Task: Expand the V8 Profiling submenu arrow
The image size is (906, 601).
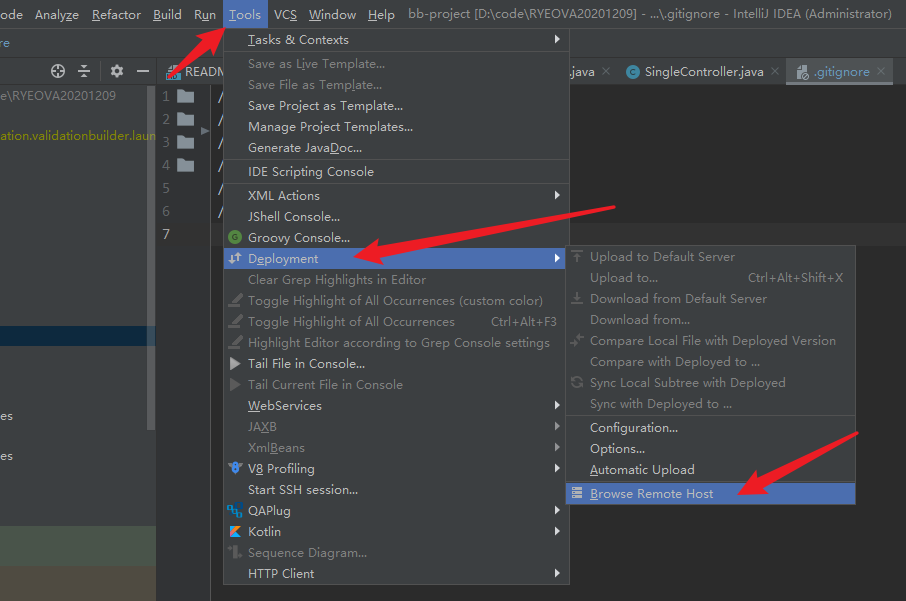Action: click(557, 468)
